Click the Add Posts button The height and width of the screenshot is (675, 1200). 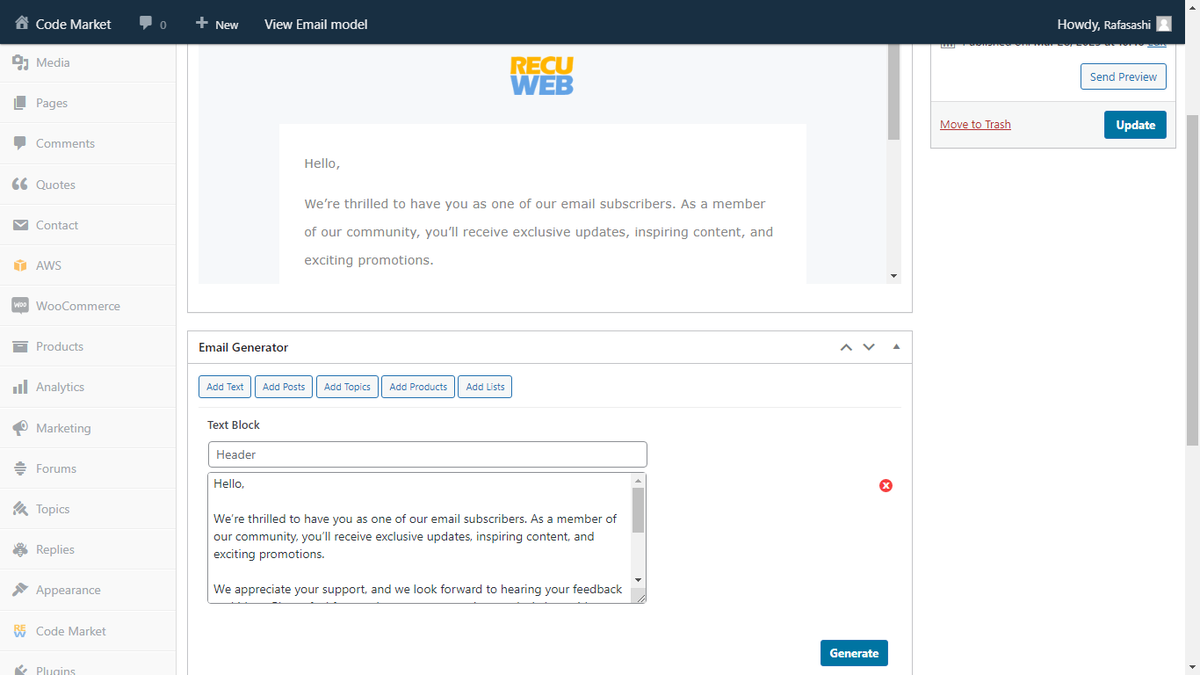pyautogui.click(x=284, y=387)
